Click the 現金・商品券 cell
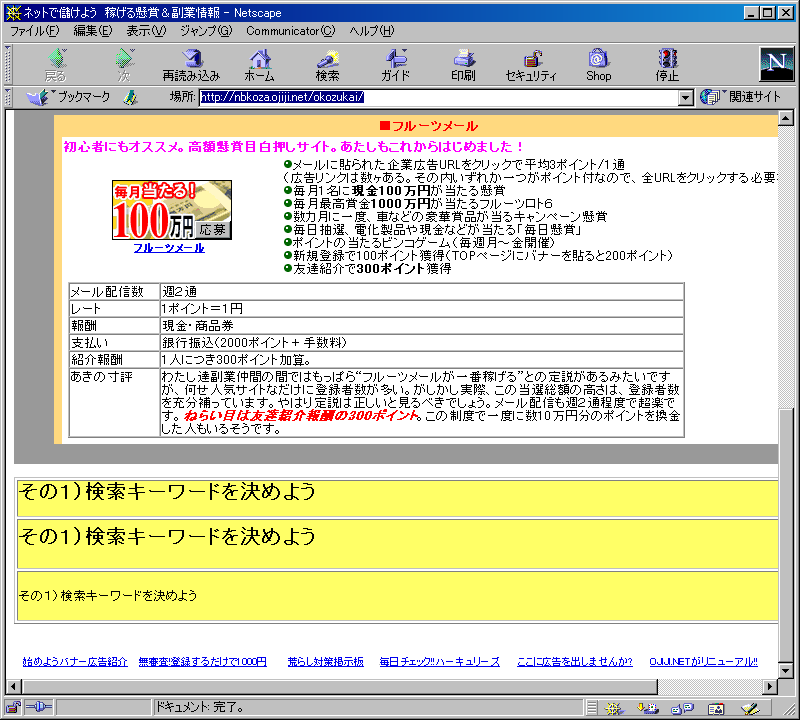Image resolution: width=800 pixels, height=720 pixels. pos(421,326)
